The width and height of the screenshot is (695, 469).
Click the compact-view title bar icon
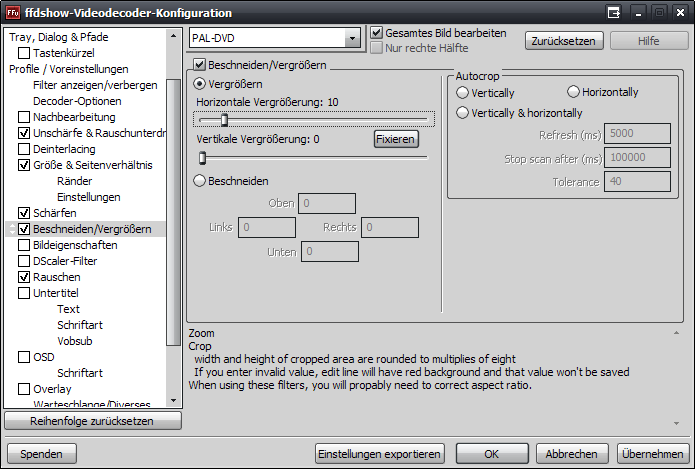click(x=614, y=13)
